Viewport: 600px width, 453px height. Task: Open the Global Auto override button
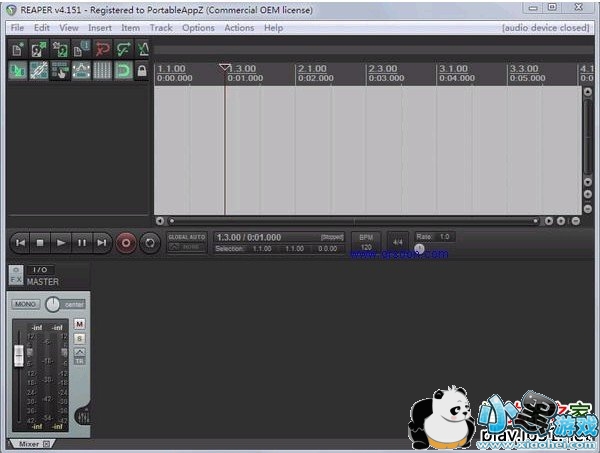(x=187, y=242)
